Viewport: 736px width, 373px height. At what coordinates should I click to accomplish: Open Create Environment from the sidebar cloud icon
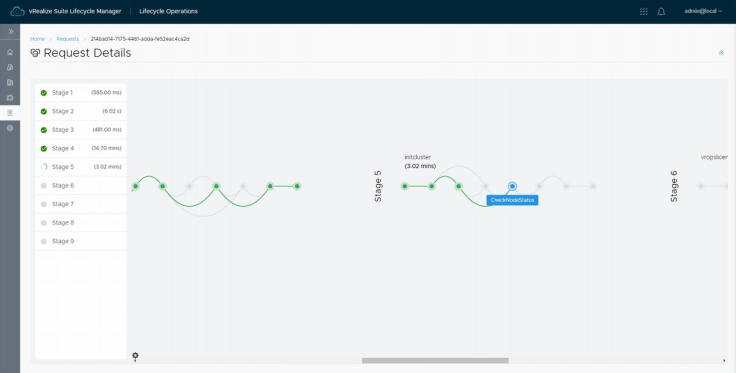10,67
